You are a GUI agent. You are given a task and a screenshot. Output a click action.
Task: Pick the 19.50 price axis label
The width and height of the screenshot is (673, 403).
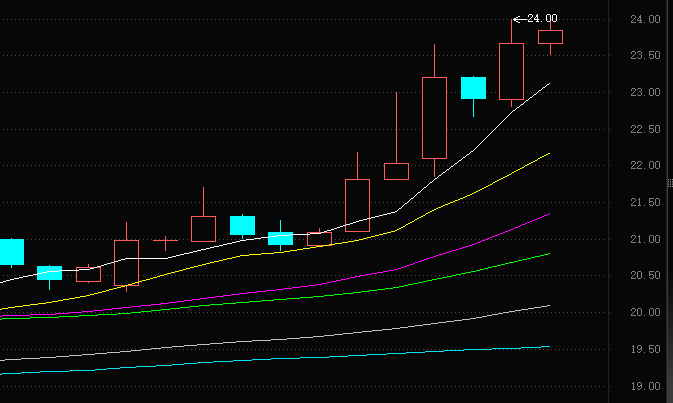[x=645, y=349]
